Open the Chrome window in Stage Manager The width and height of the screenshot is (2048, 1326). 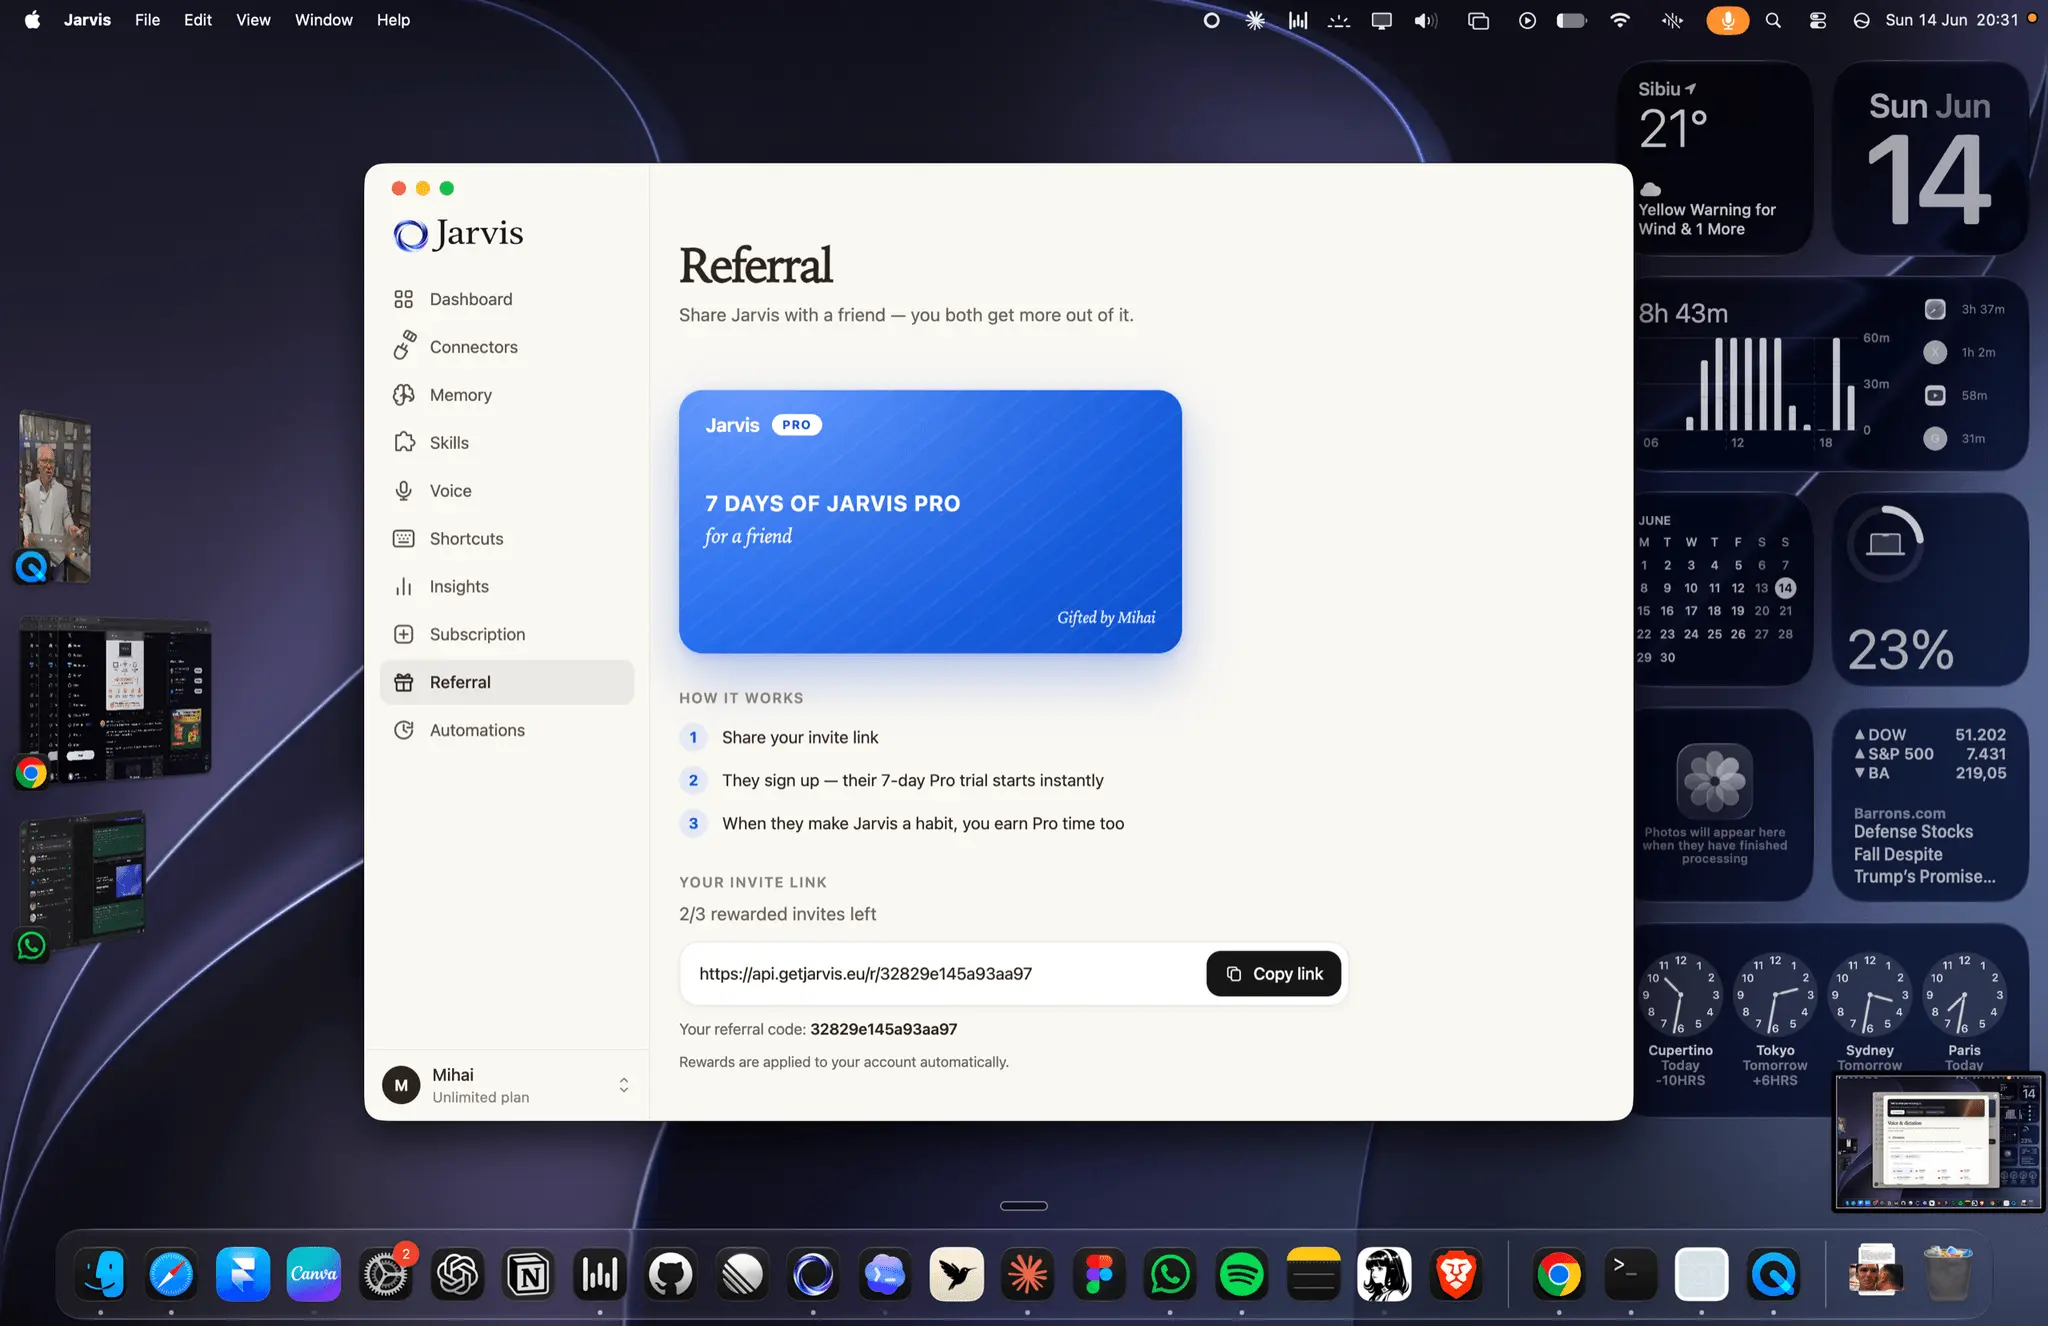click(x=115, y=702)
